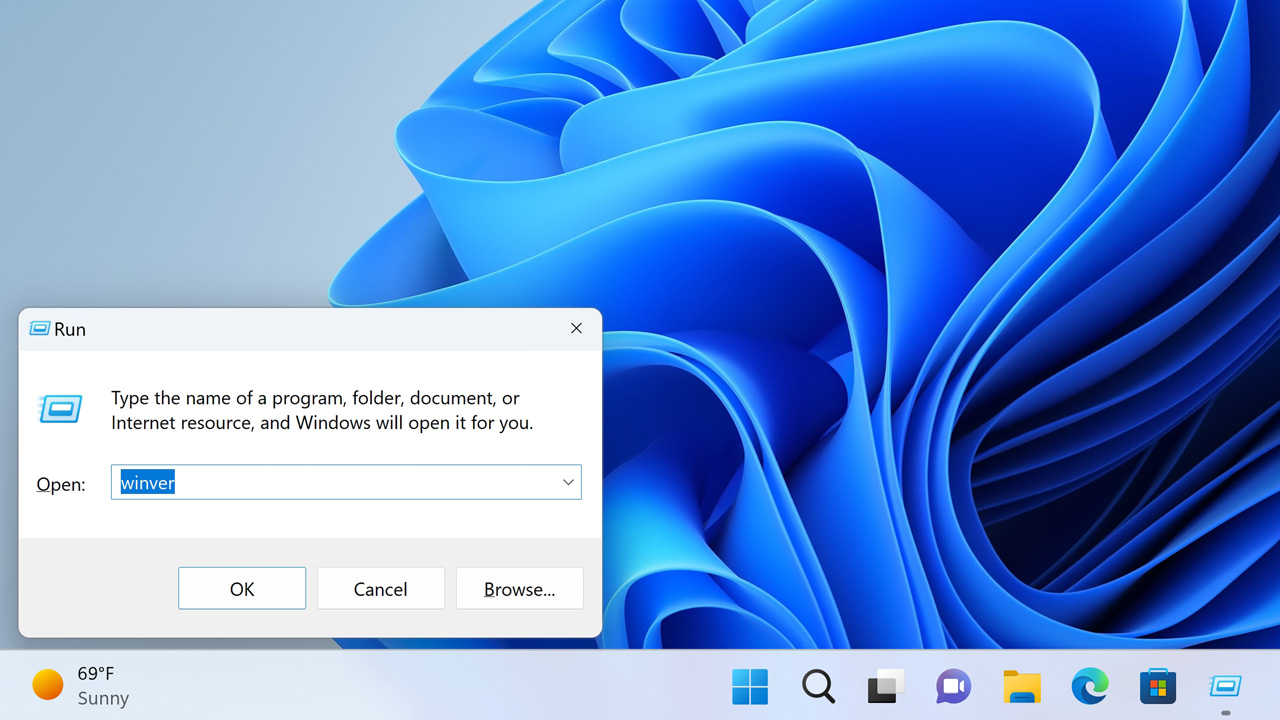Click the Open: label in Run dialog
The image size is (1280, 720).
tap(61, 484)
